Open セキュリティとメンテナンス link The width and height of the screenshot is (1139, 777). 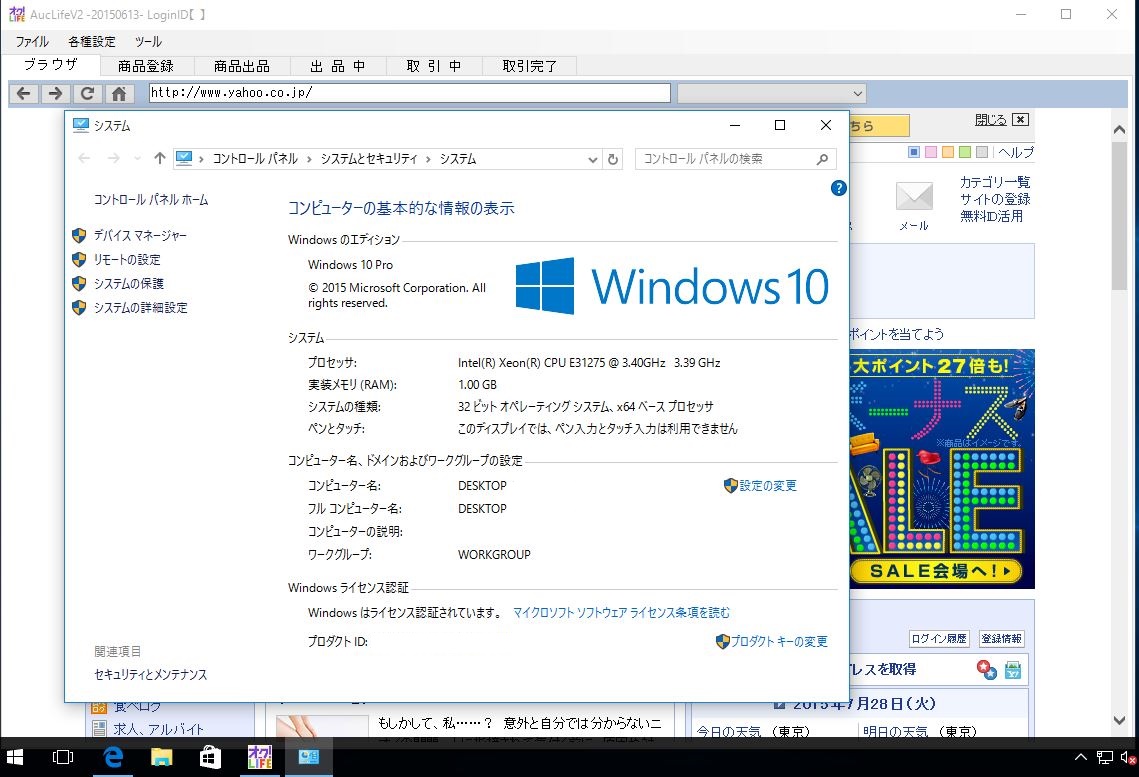coord(150,675)
